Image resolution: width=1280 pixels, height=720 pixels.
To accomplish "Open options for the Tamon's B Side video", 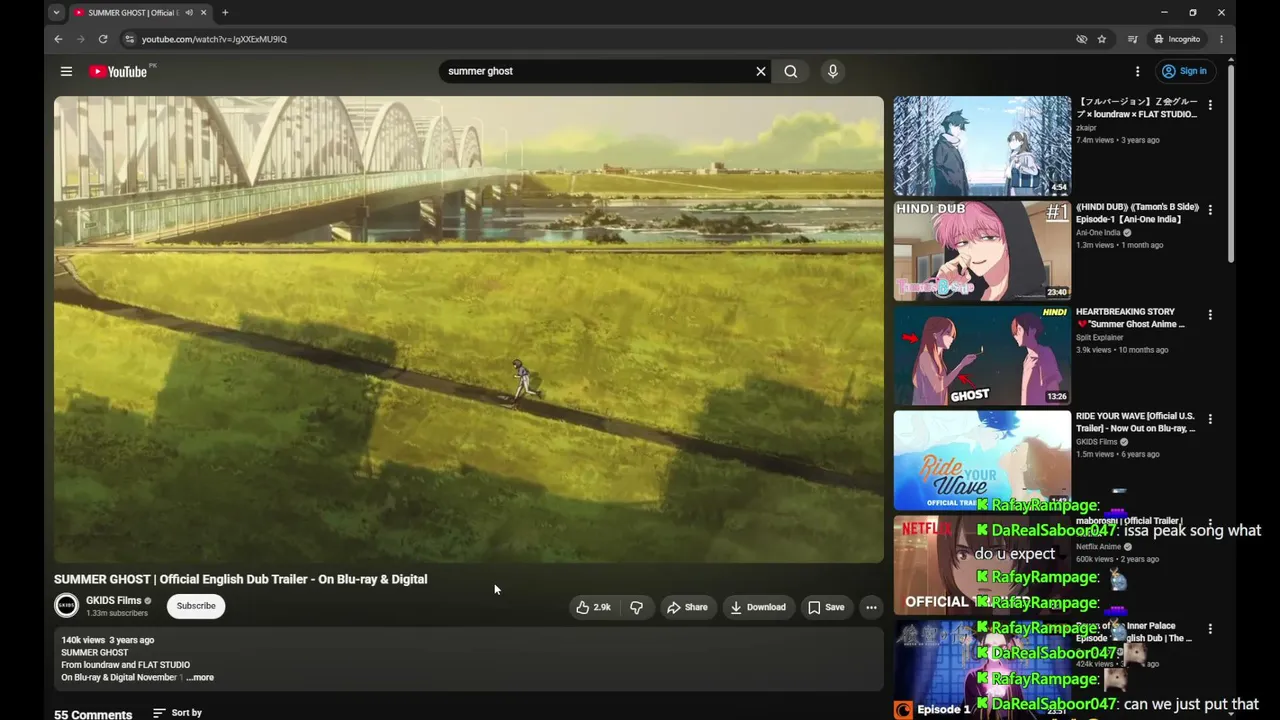I will pos(1210,210).
